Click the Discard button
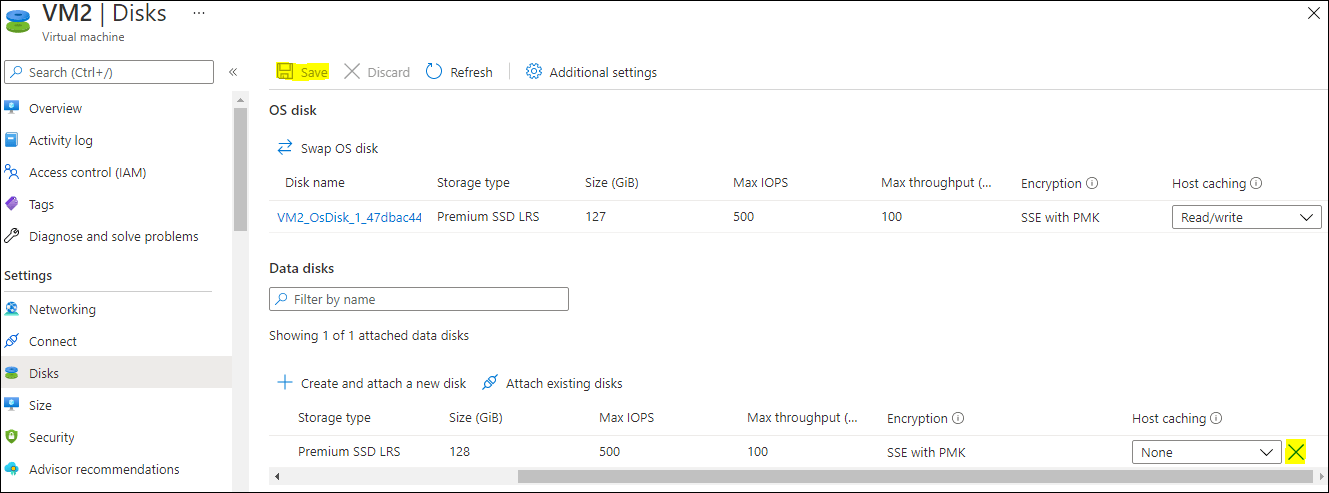 pyautogui.click(x=377, y=72)
